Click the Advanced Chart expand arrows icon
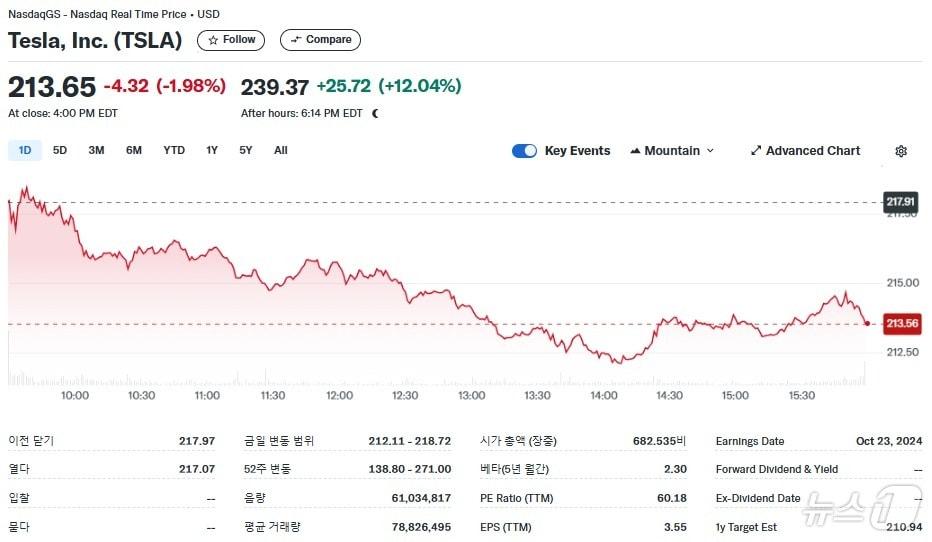This screenshot has height=542, width=932. (x=756, y=151)
